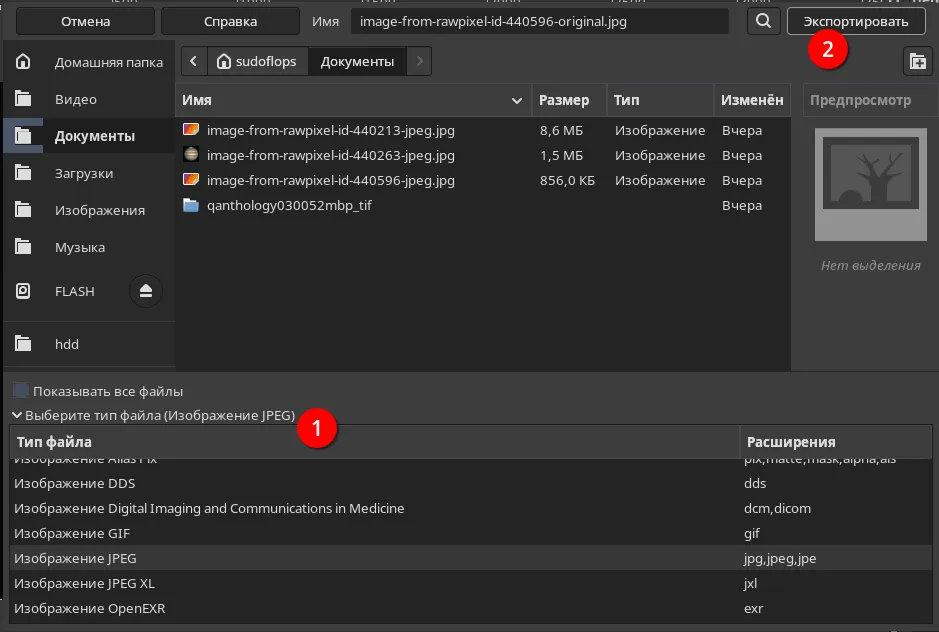
Task: Click the folder icon of qanthology030052mbp_tif
Action: pos(192,205)
